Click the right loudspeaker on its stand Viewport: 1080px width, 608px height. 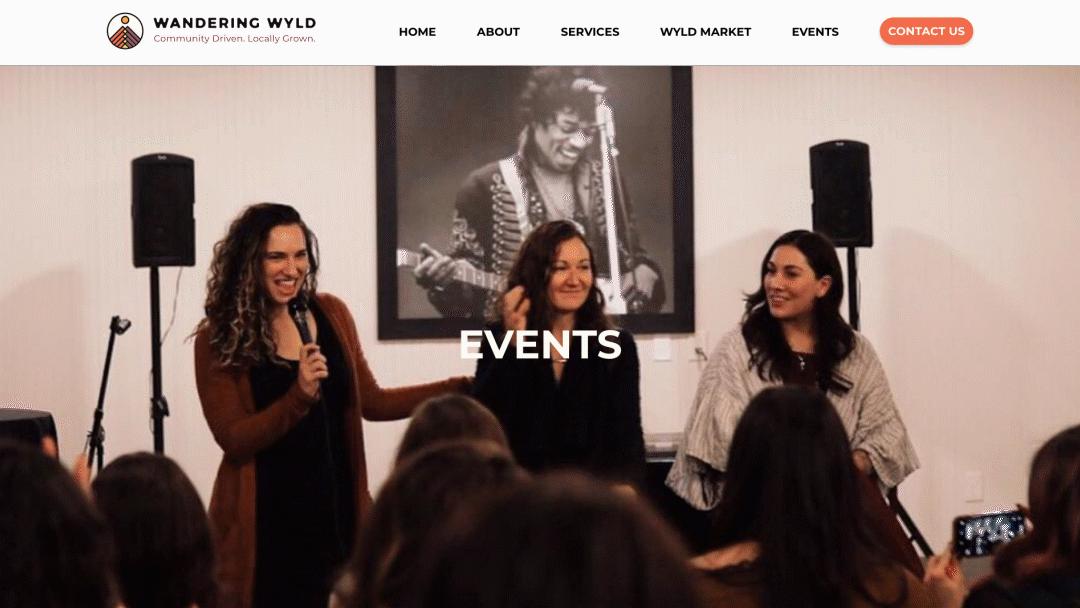click(x=840, y=193)
